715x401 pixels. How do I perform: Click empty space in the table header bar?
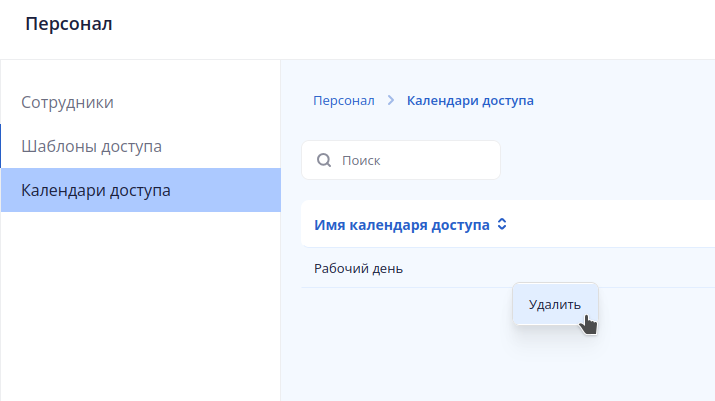[x=620, y=225]
